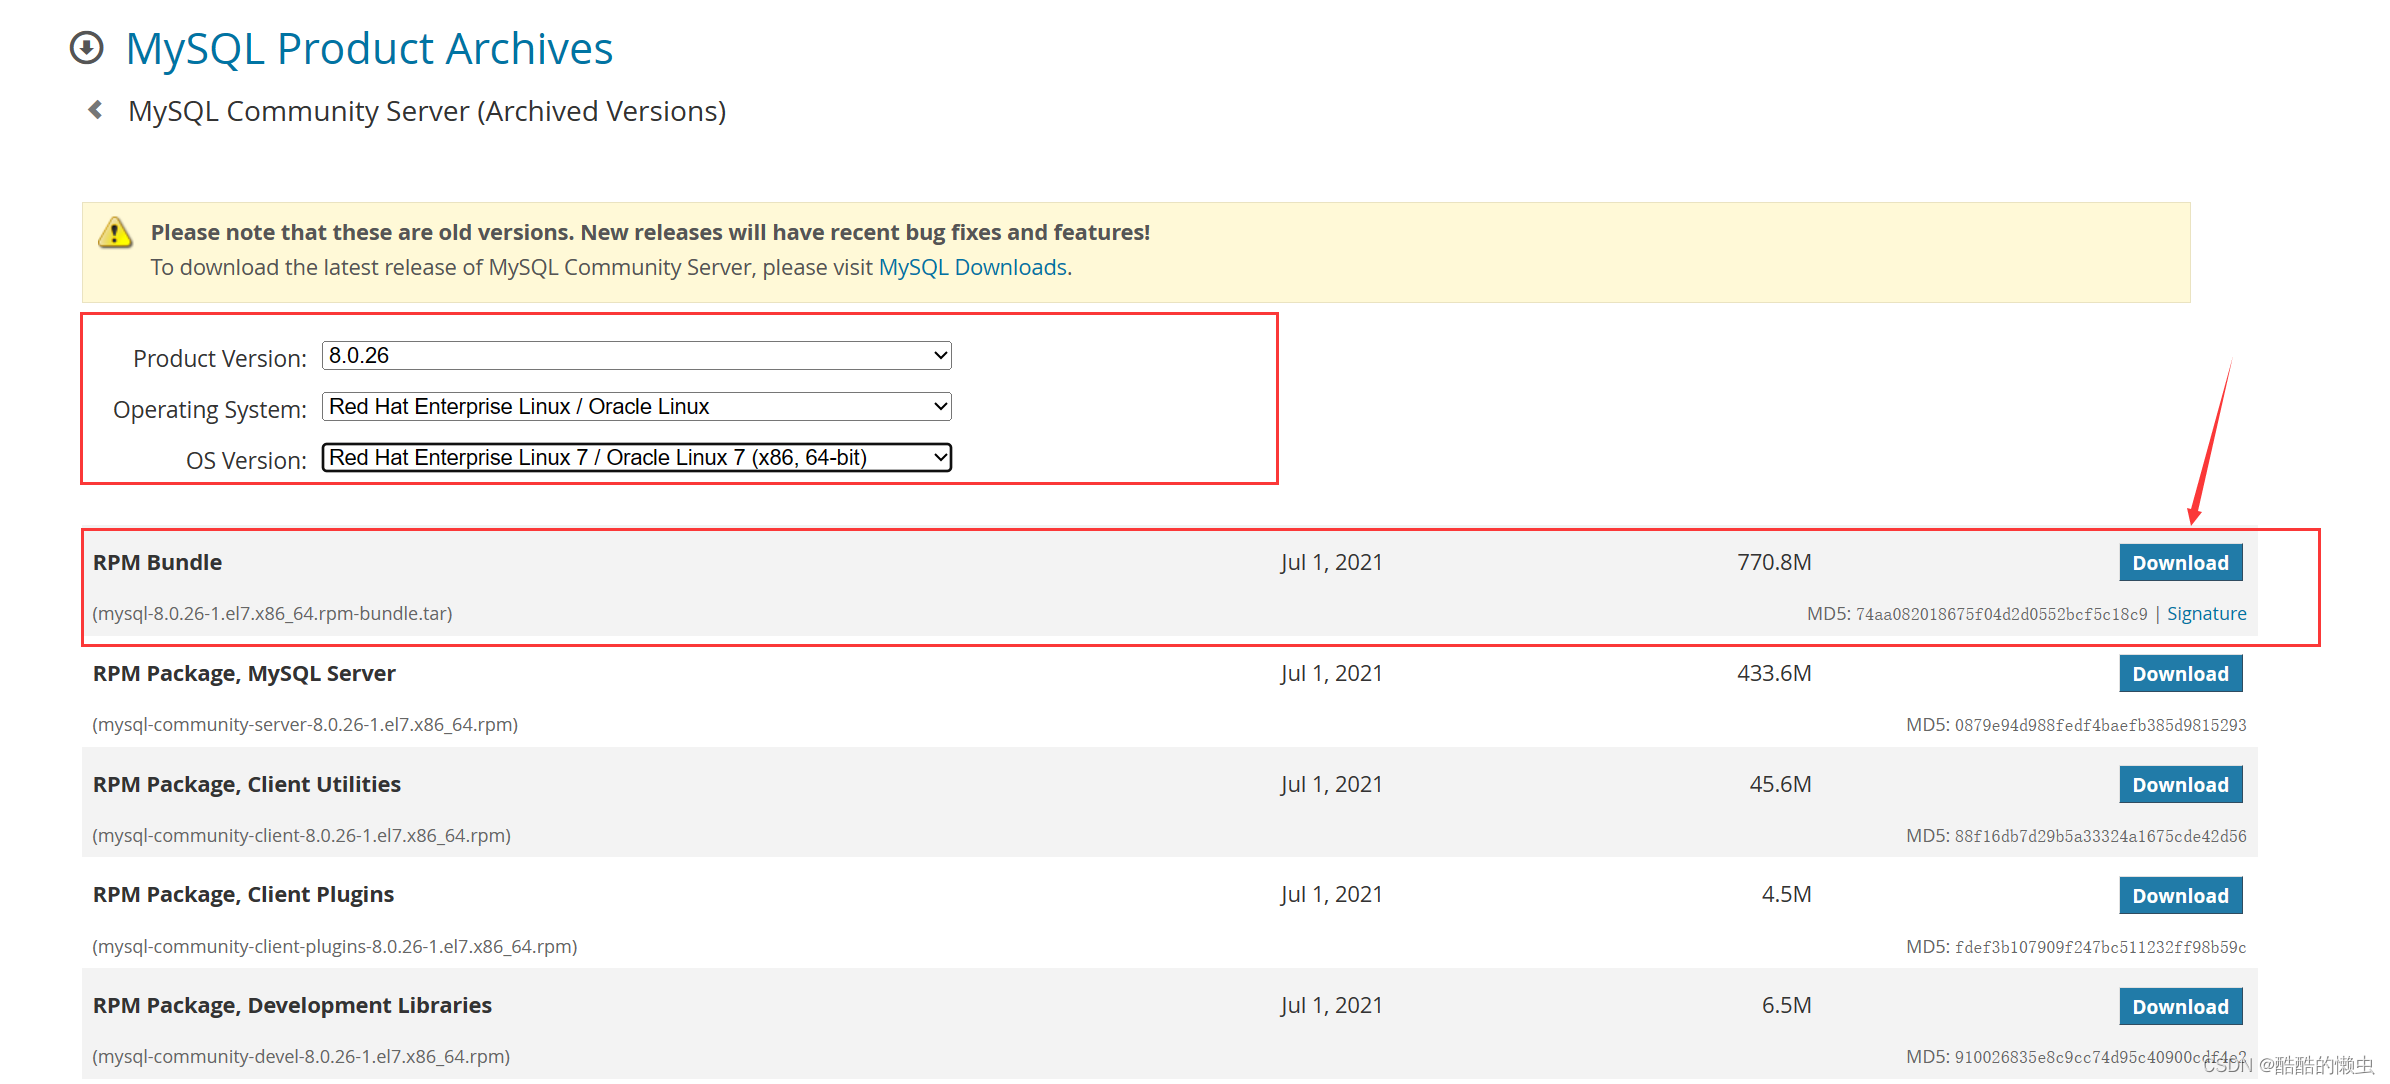Click the back chevron arrow icon
The image size is (2390, 1084).
point(96,110)
